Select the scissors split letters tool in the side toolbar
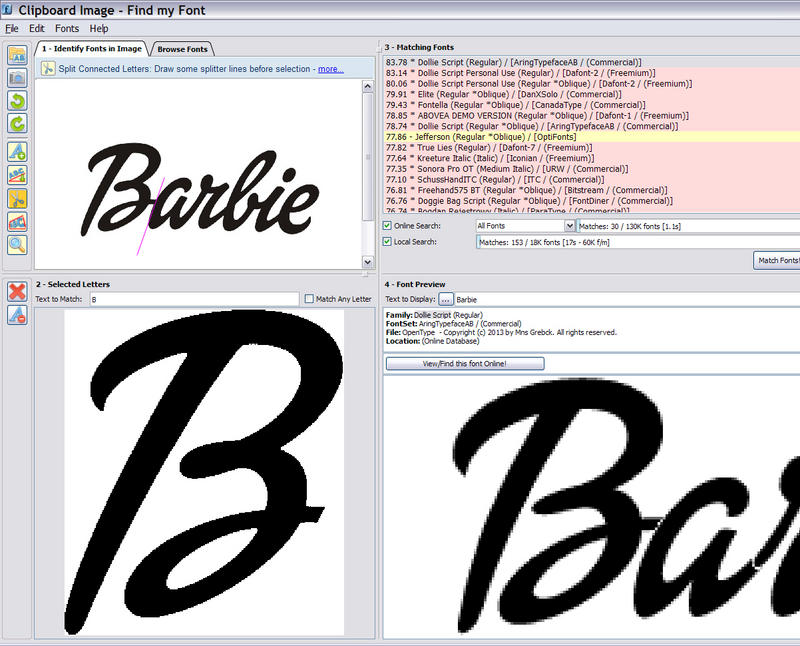 [x=17, y=198]
